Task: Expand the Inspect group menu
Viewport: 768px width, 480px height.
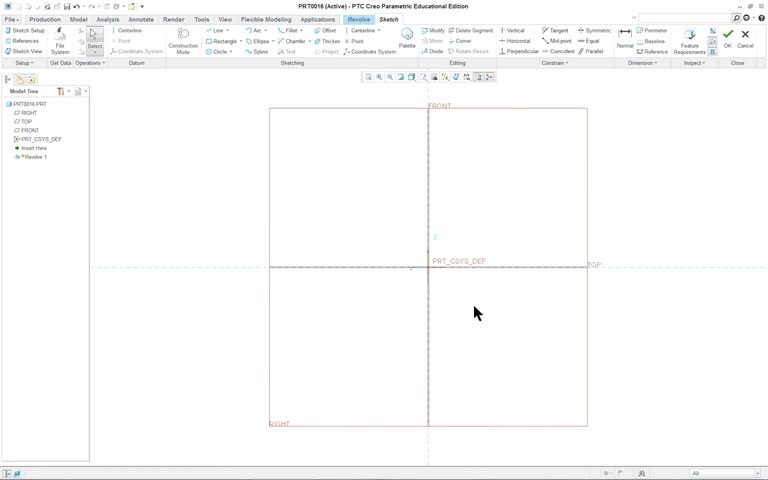Action: (x=695, y=63)
